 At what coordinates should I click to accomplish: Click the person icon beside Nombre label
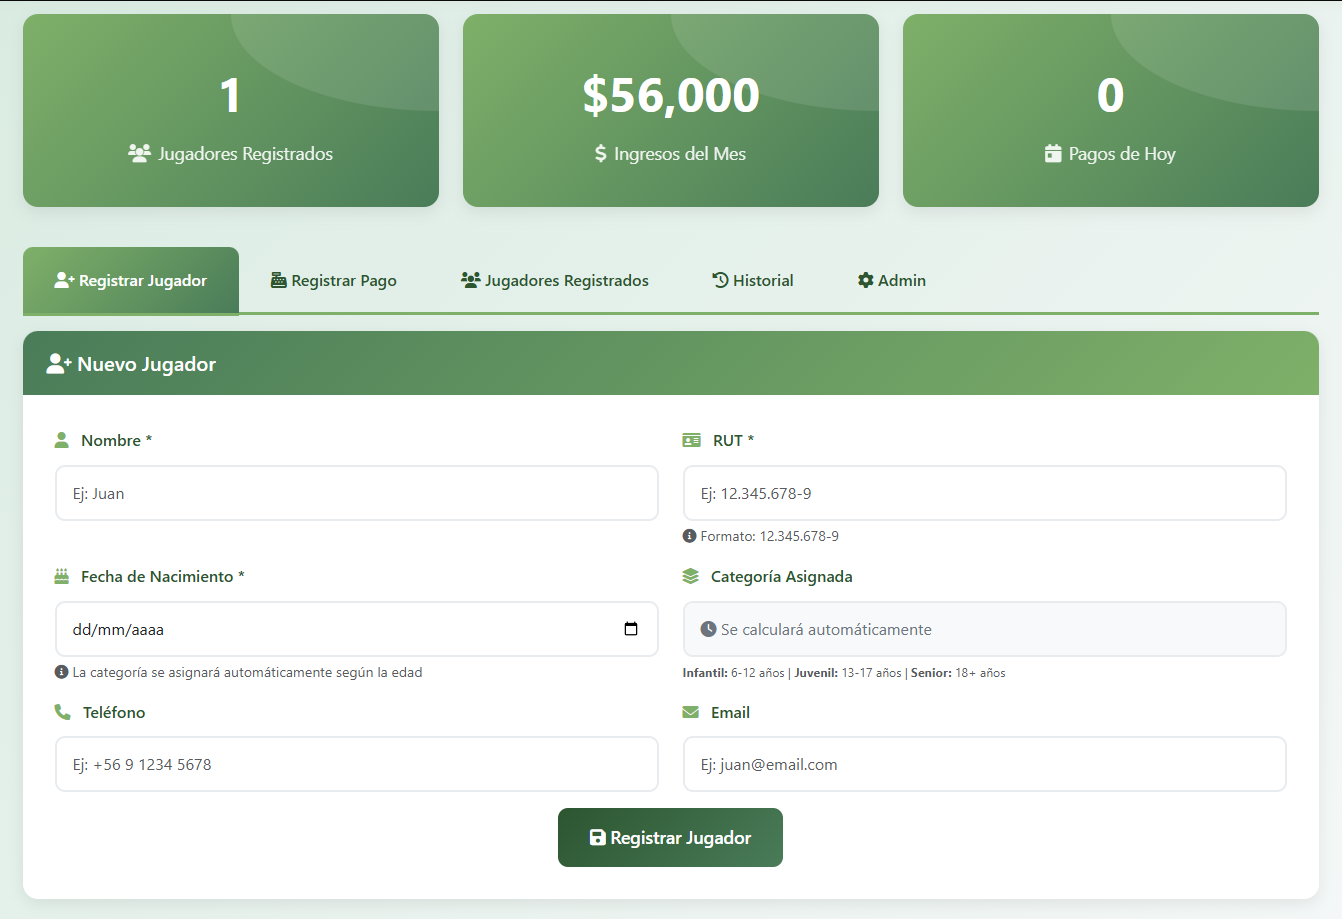(62, 440)
